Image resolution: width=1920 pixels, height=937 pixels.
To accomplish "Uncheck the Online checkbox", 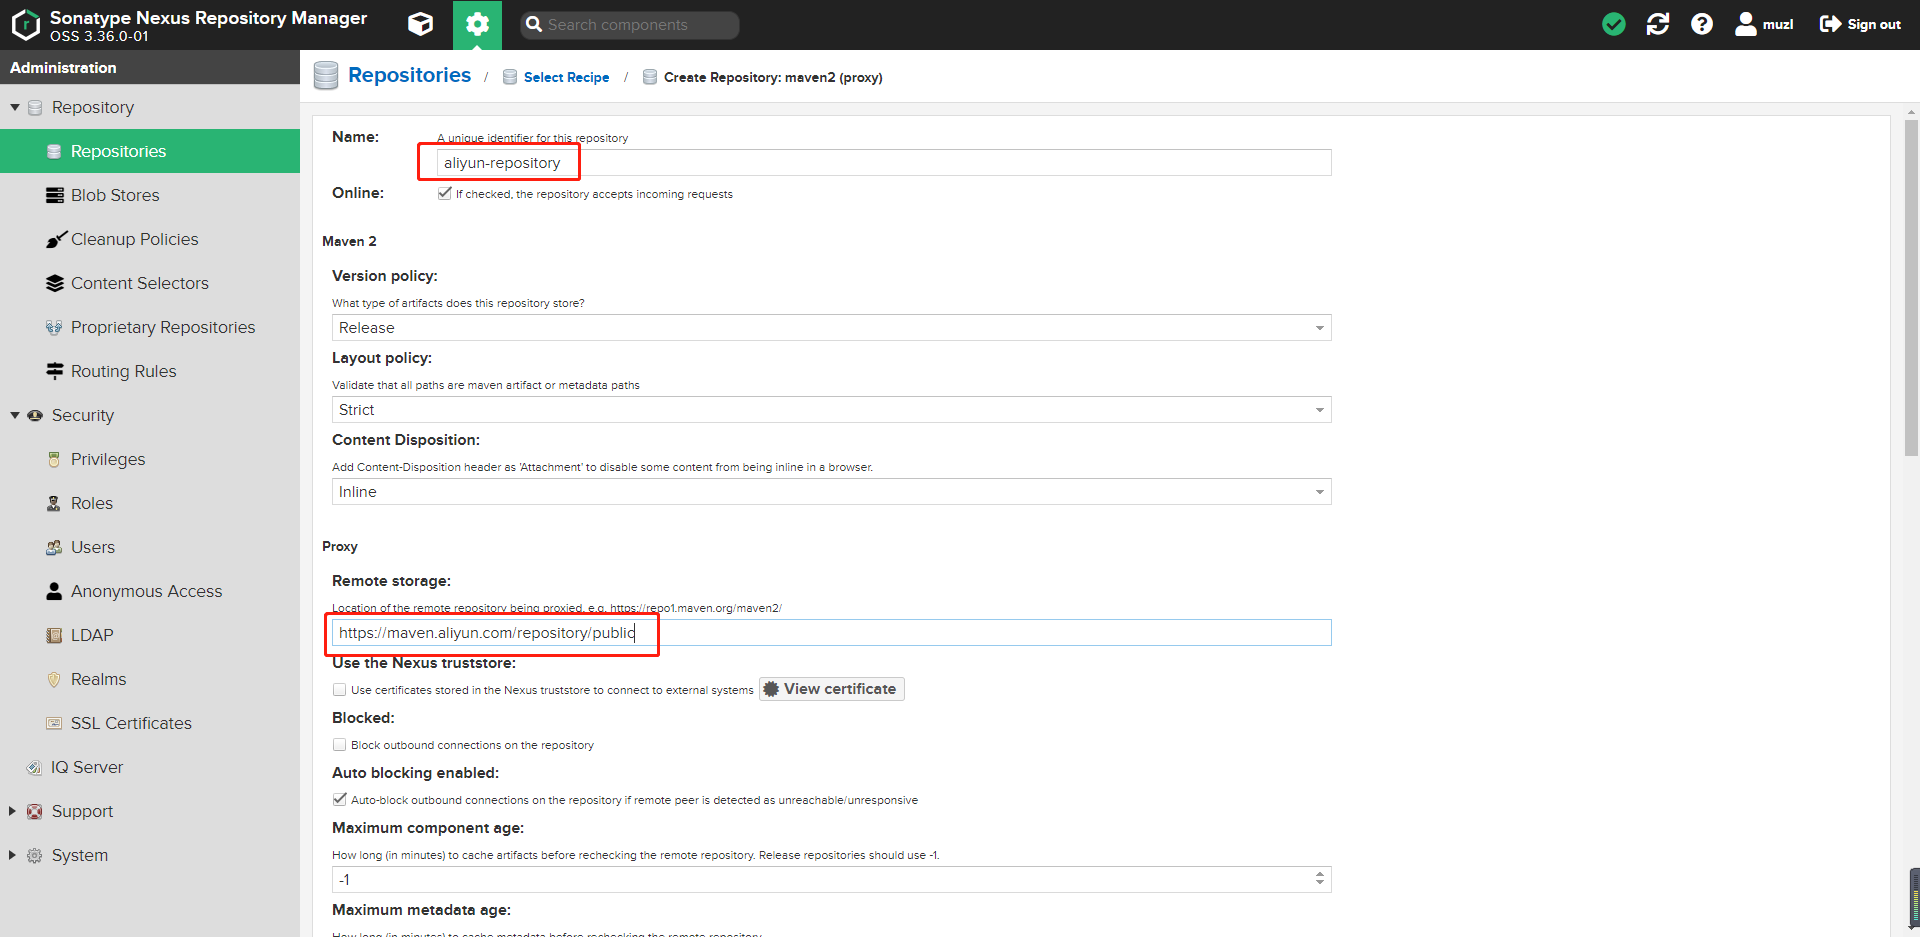I will pos(444,193).
